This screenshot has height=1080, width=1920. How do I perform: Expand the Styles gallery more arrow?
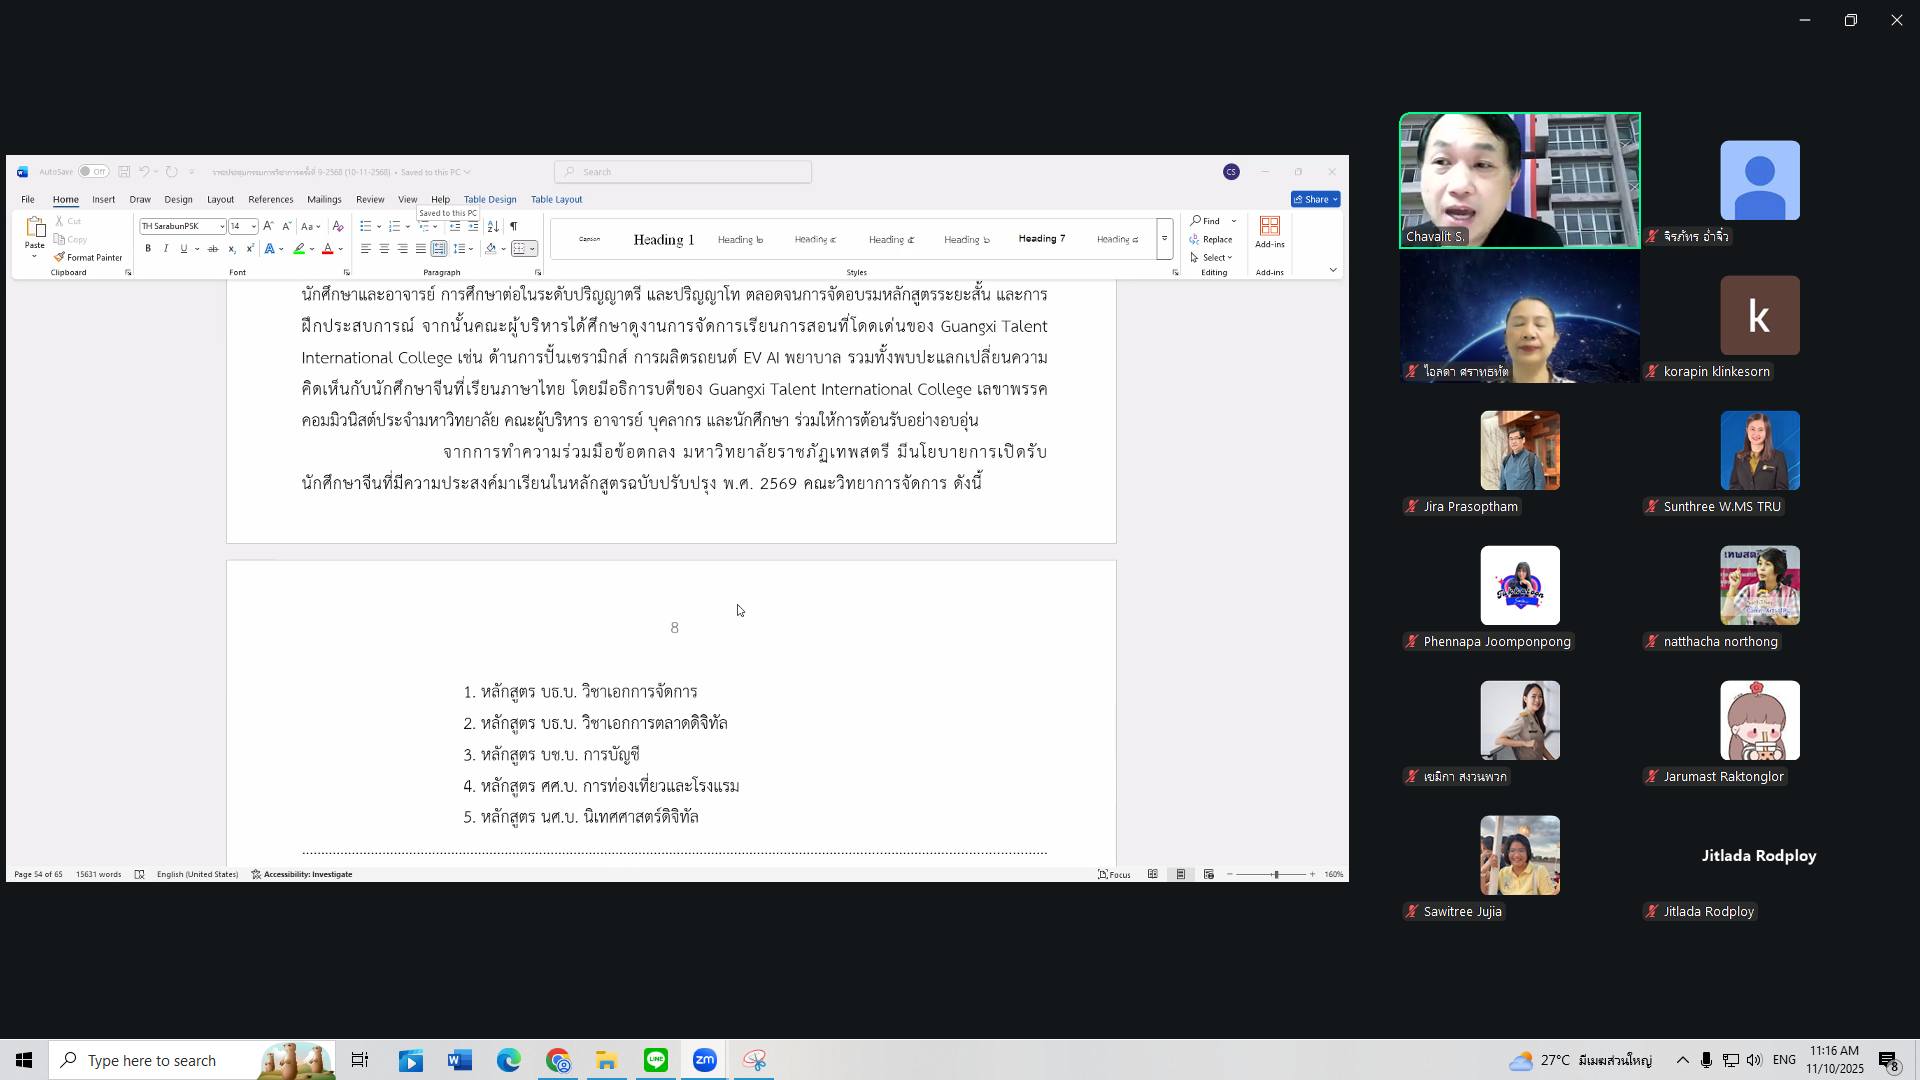coord(1164,239)
